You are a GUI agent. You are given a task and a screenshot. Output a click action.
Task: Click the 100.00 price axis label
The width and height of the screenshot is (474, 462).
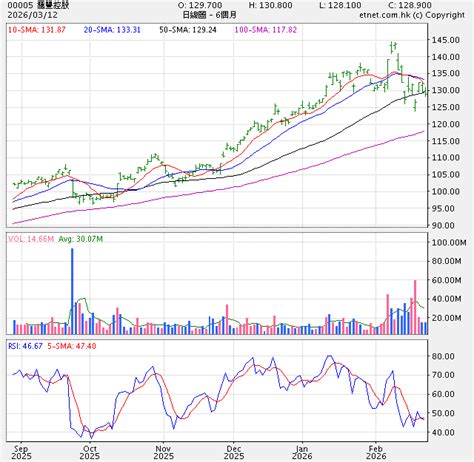pyautogui.click(x=446, y=192)
